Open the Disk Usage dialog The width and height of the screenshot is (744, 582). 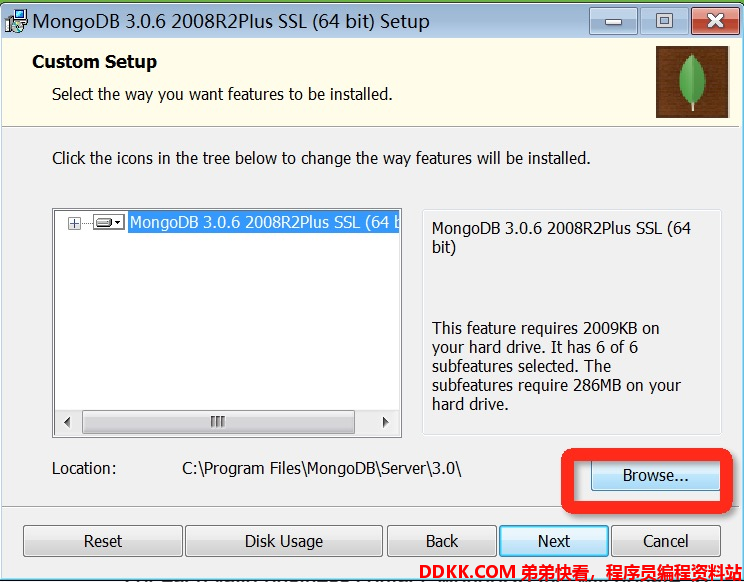284,541
